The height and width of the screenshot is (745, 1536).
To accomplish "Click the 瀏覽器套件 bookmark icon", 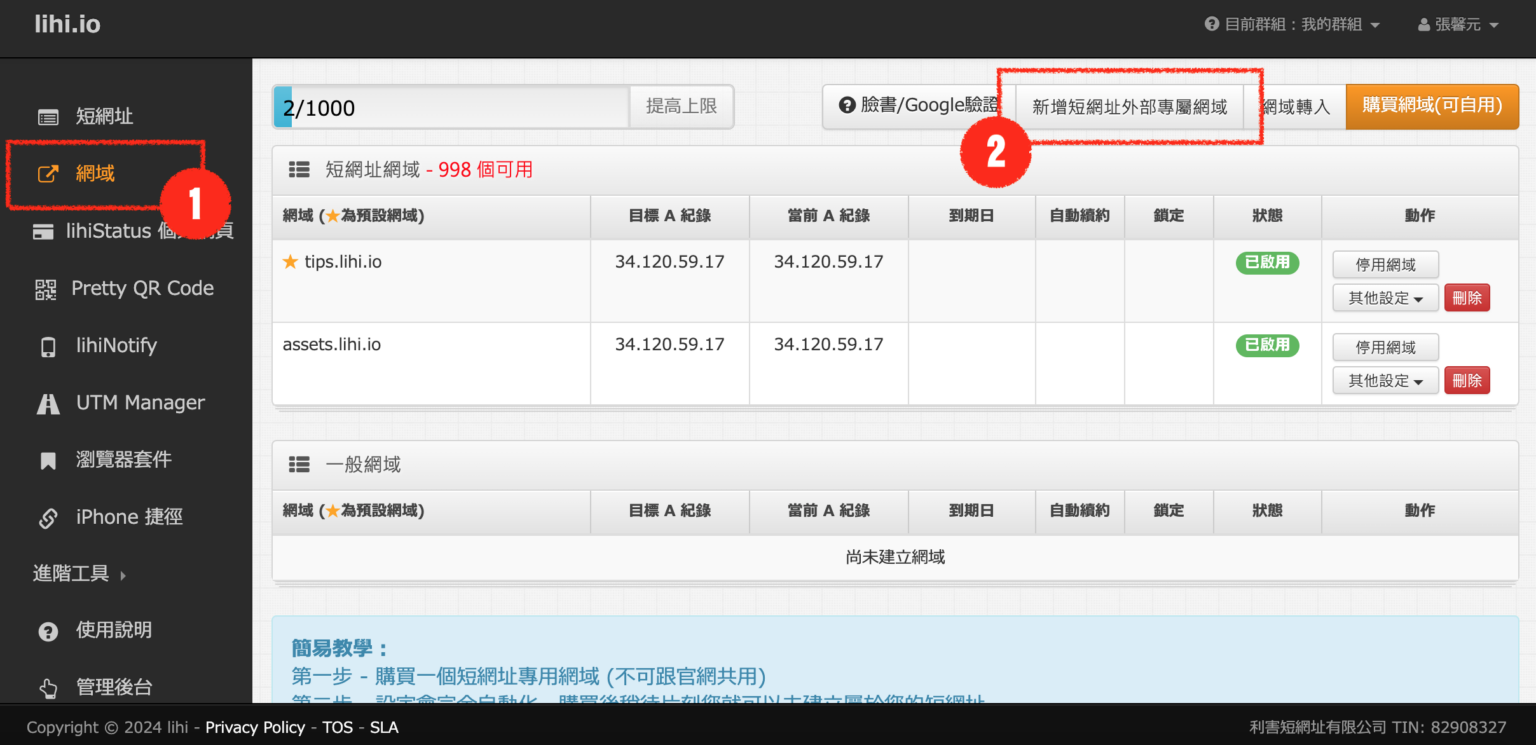I will pyautogui.click(x=48, y=461).
